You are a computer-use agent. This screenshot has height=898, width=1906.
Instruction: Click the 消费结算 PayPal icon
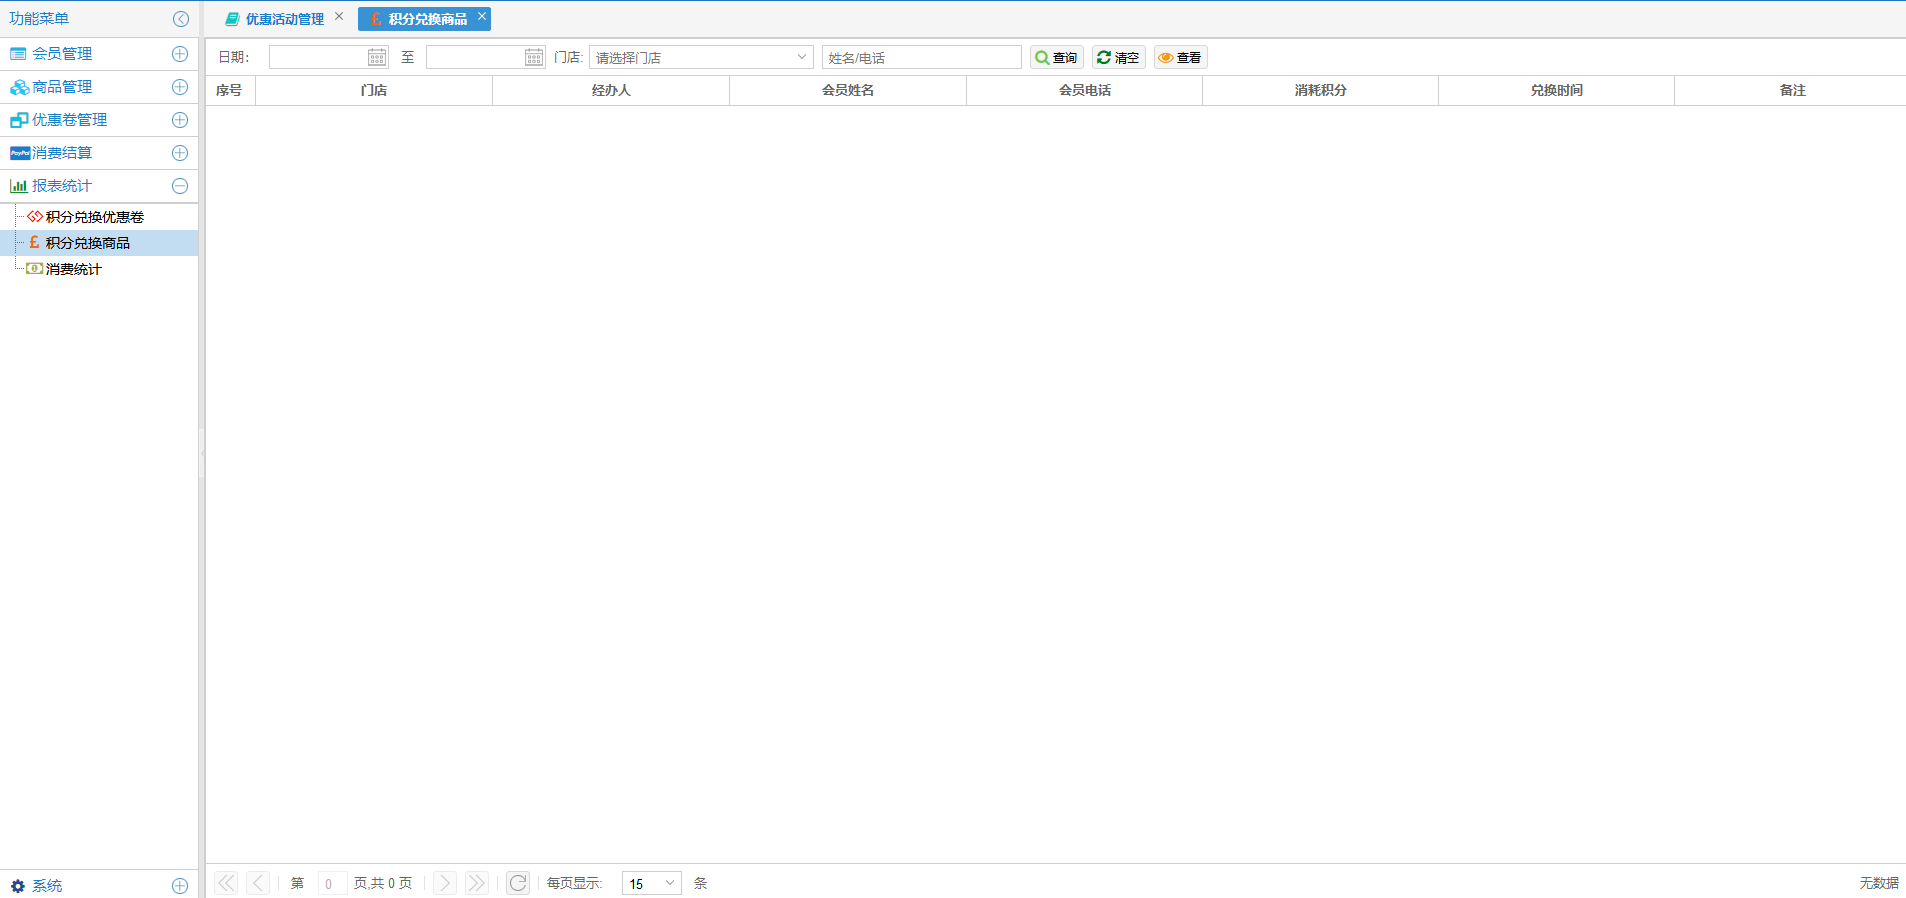[20, 153]
